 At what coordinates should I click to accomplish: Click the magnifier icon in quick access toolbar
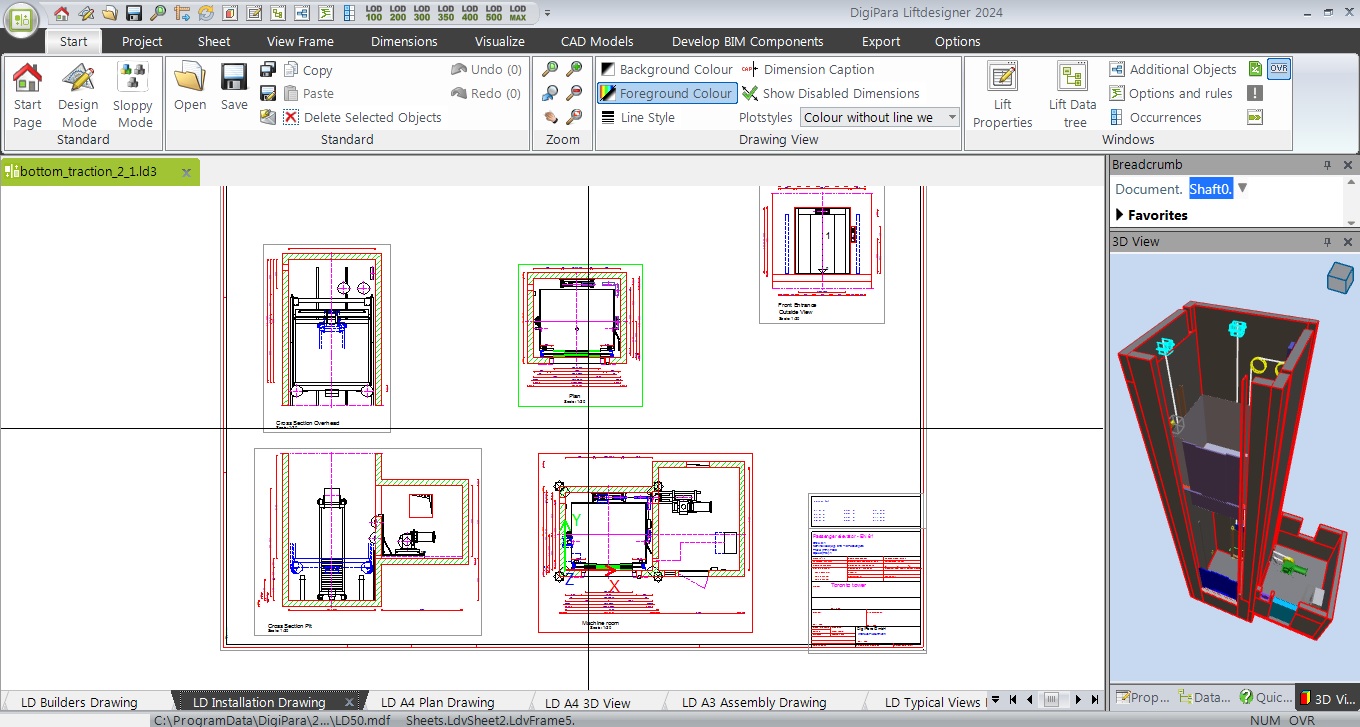(x=157, y=13)
